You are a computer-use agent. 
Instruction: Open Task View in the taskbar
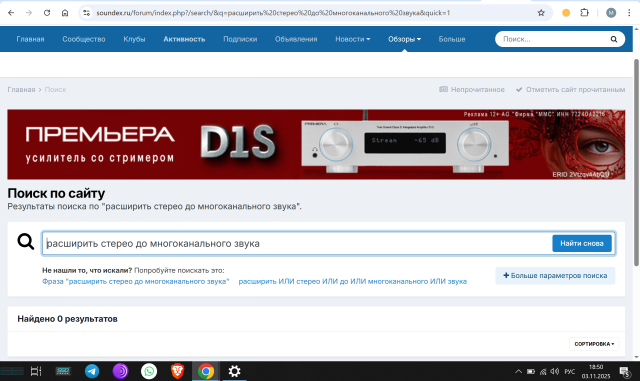(36, 371)
